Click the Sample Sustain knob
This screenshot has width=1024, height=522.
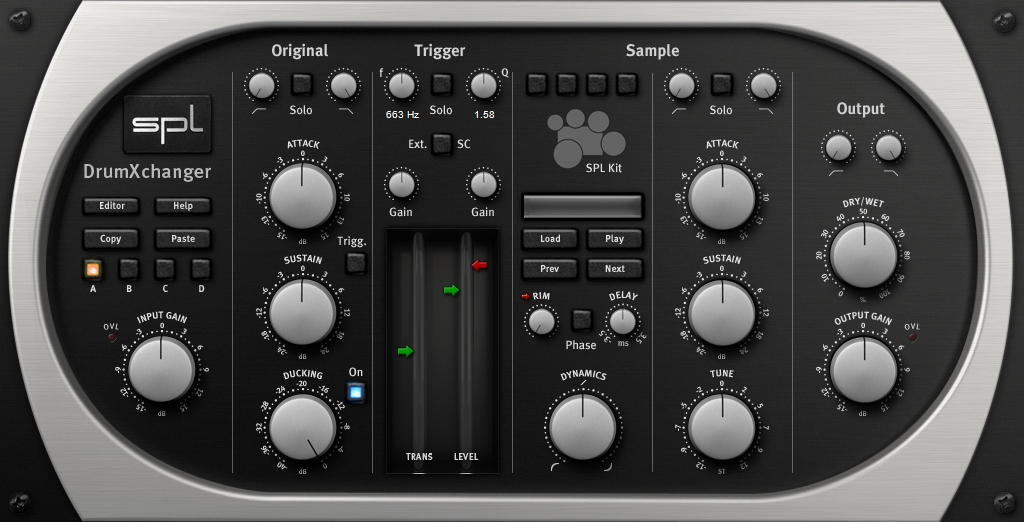click(x=722, y=312)
